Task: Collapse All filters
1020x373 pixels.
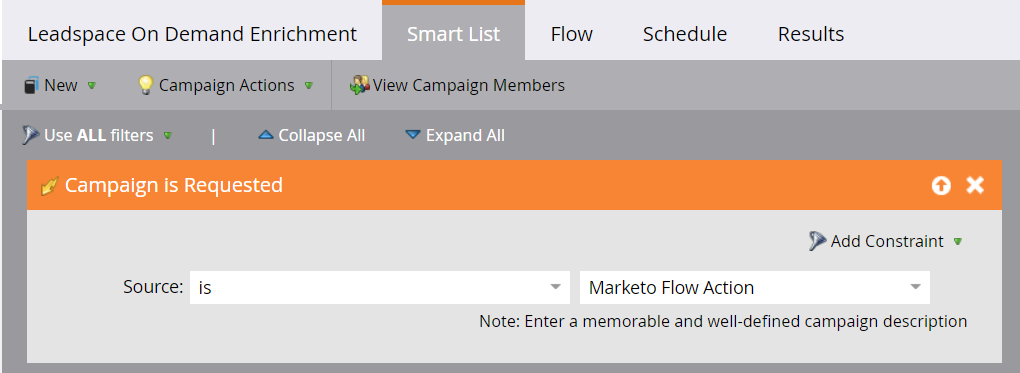Action: tap(312, 135)
